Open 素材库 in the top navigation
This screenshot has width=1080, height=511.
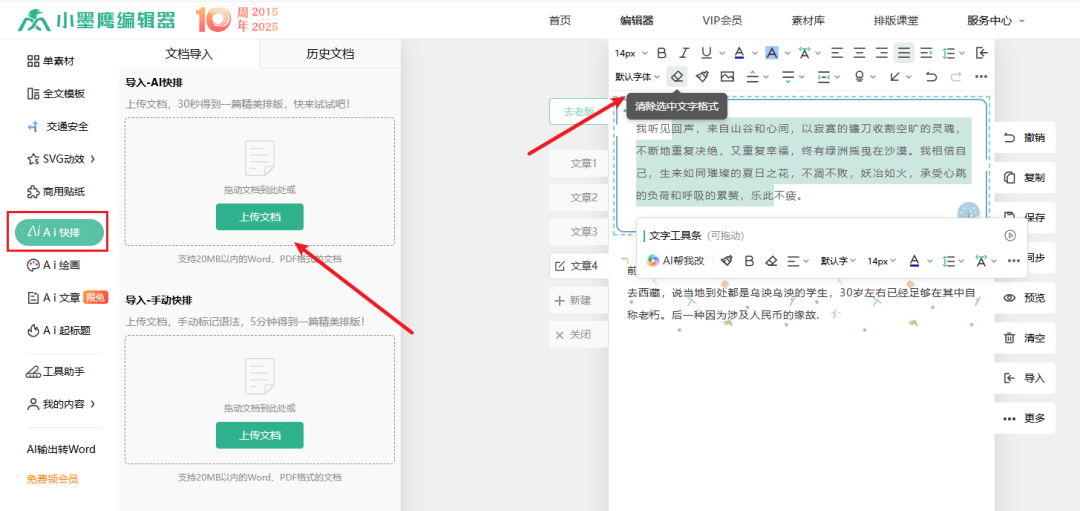808,21
